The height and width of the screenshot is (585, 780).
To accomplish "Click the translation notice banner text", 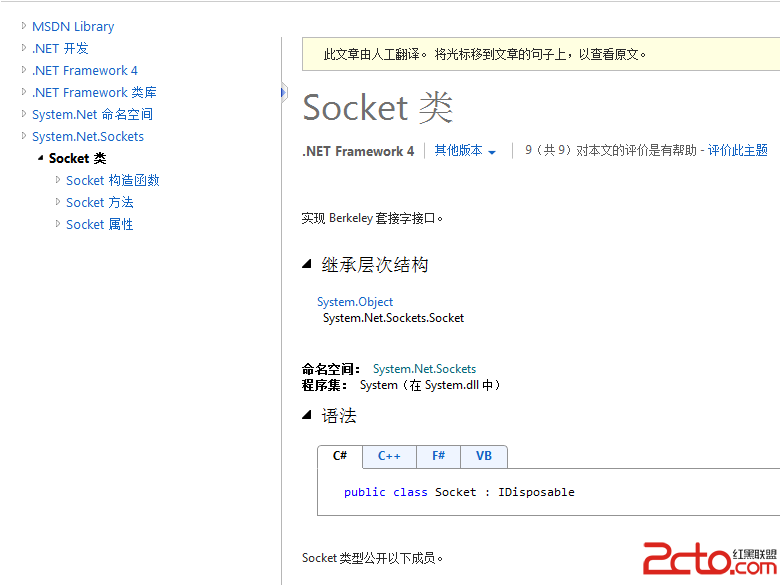I will (x=485, y=54).
